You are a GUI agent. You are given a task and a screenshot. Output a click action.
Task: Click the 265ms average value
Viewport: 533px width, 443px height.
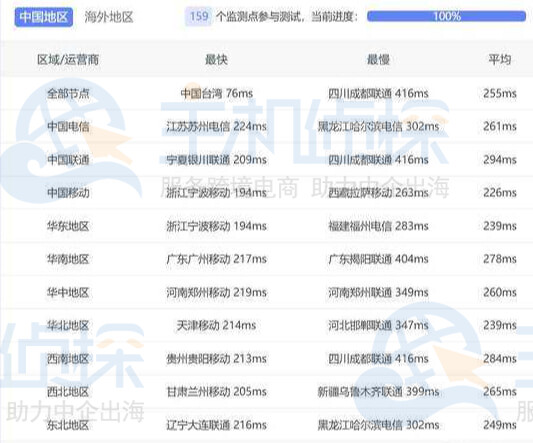click(500, 392)
